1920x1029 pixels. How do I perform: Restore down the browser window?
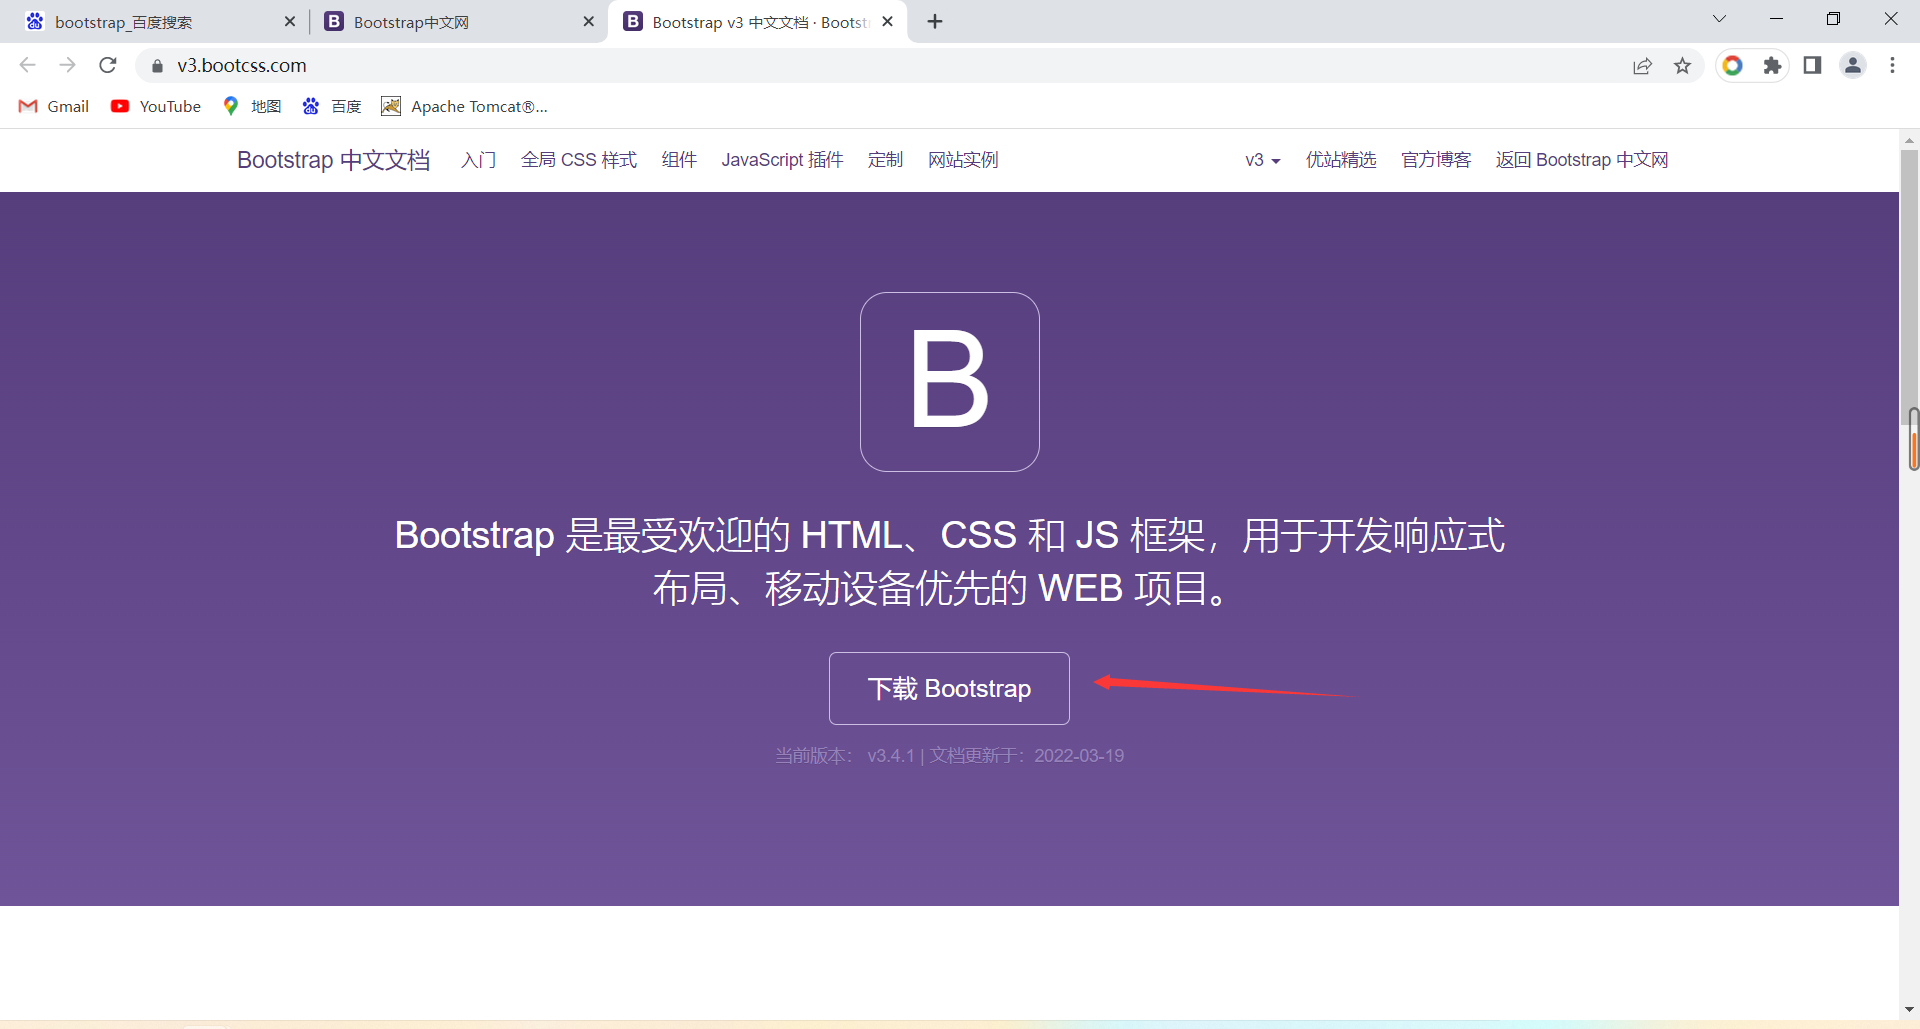(1833, 19)
